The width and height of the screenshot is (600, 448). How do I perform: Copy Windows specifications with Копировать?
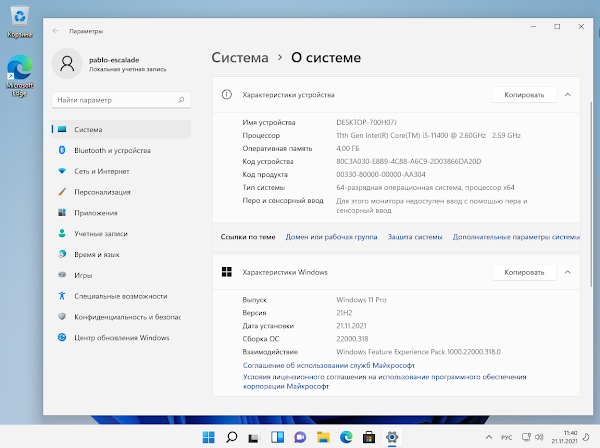tap(524, 272)
